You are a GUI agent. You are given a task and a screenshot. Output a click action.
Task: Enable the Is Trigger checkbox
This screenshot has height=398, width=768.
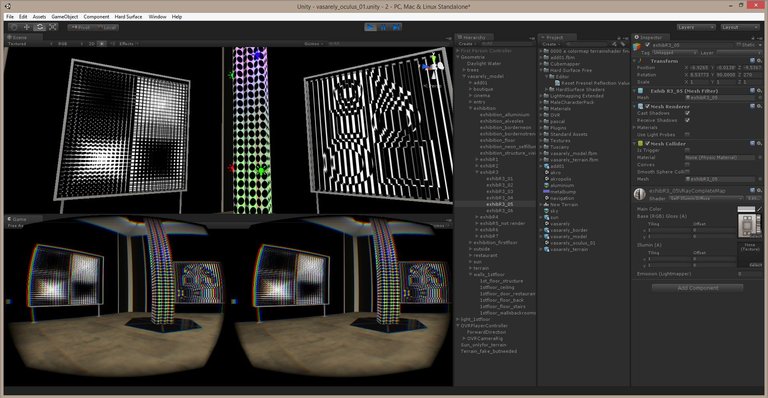coord(687,150)
